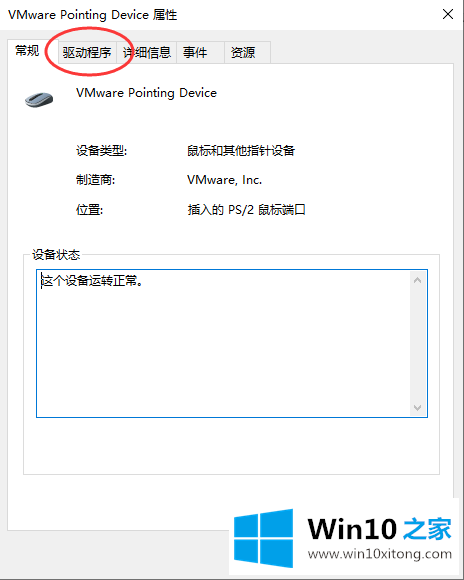Click inside the 设备状态 text box
The width and height of the screenshot is (464, 580).
223,343
